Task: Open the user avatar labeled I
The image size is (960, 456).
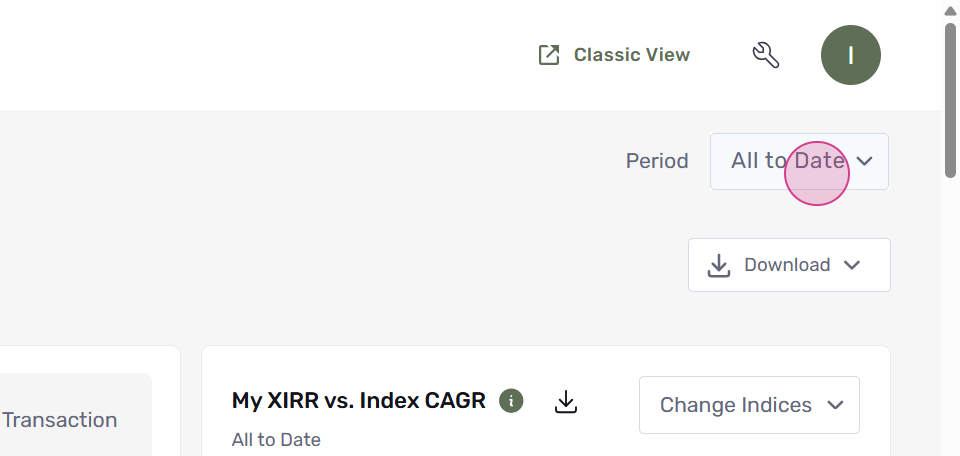Action: (x=850, y=55)
